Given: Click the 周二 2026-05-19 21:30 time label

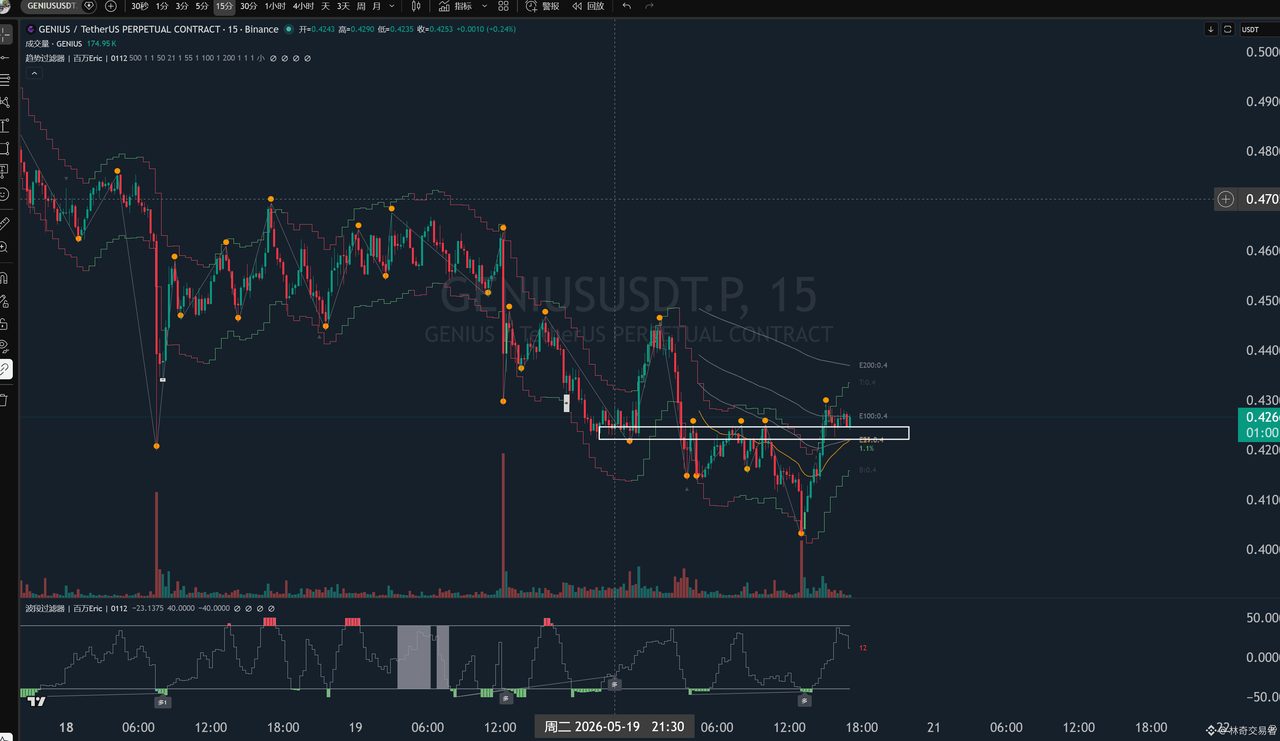Looking at the screenshot, I should point(614,727).
